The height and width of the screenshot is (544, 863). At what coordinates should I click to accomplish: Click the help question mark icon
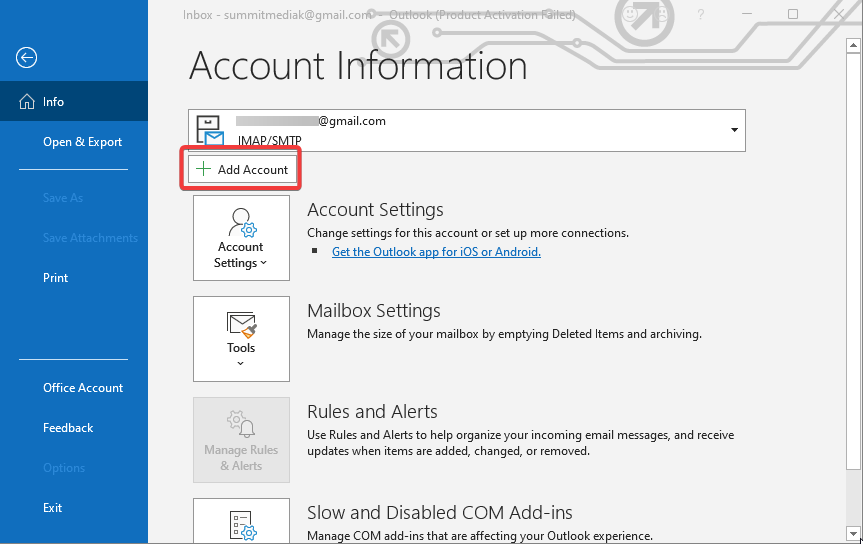701,14
